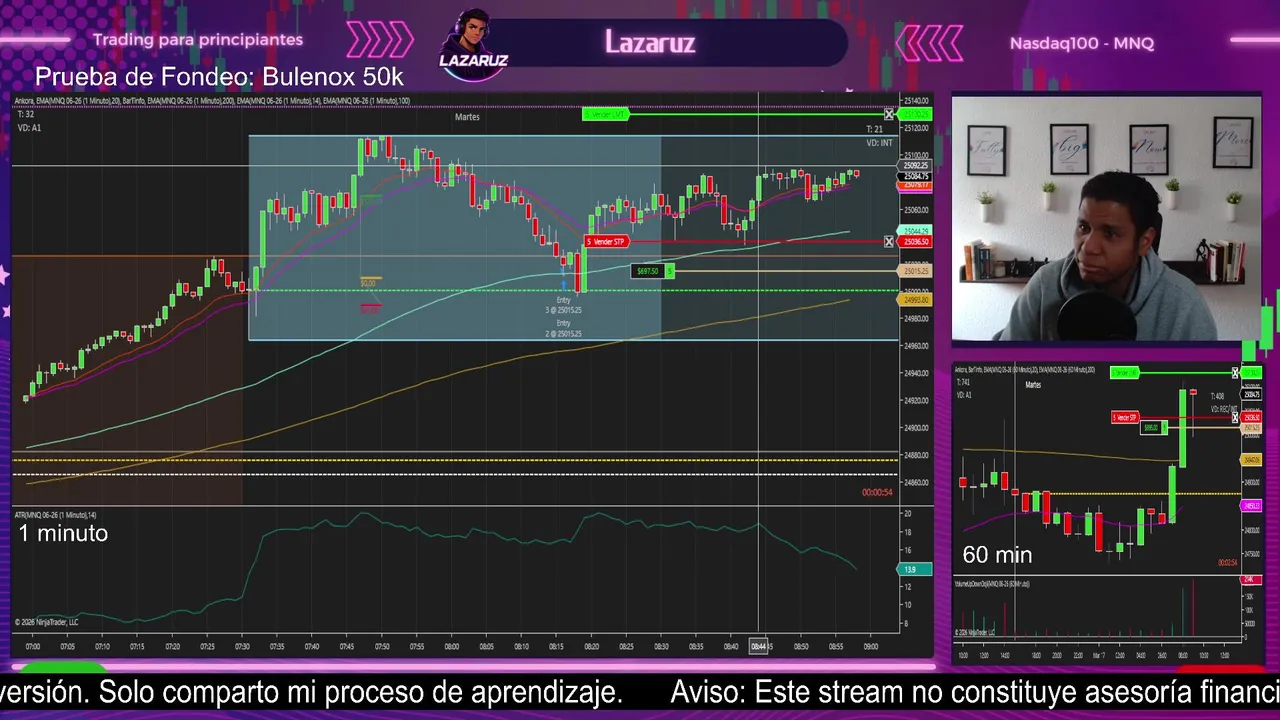Viewport: 1280px width, 720px height.
Task: Click the webcam video feed
Action: pos(1106,219)
